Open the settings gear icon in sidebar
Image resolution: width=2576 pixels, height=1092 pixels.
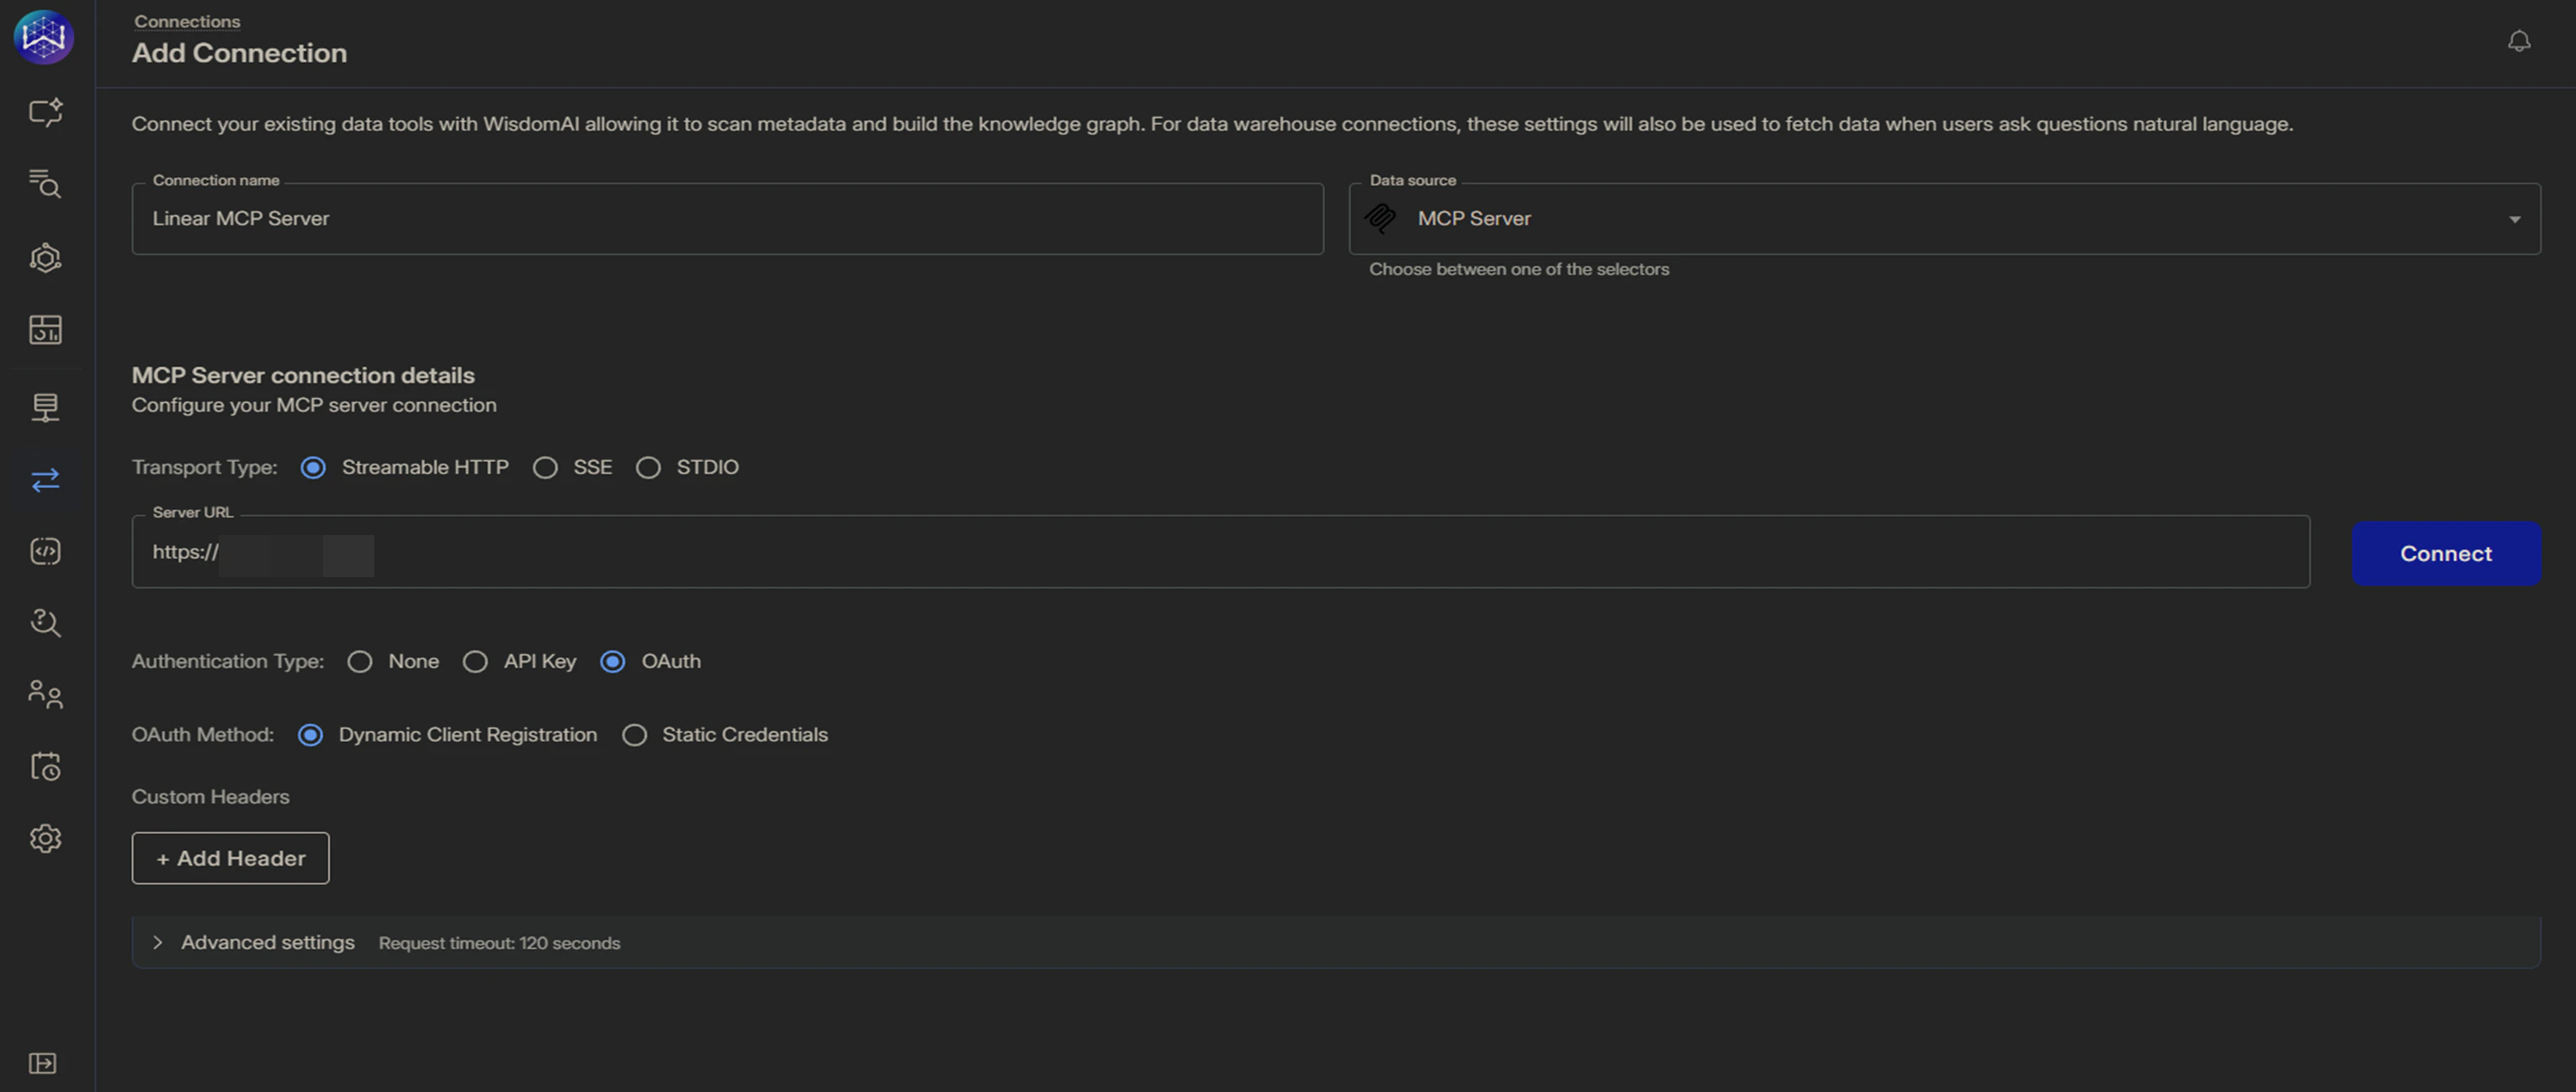tap(45, 838)
